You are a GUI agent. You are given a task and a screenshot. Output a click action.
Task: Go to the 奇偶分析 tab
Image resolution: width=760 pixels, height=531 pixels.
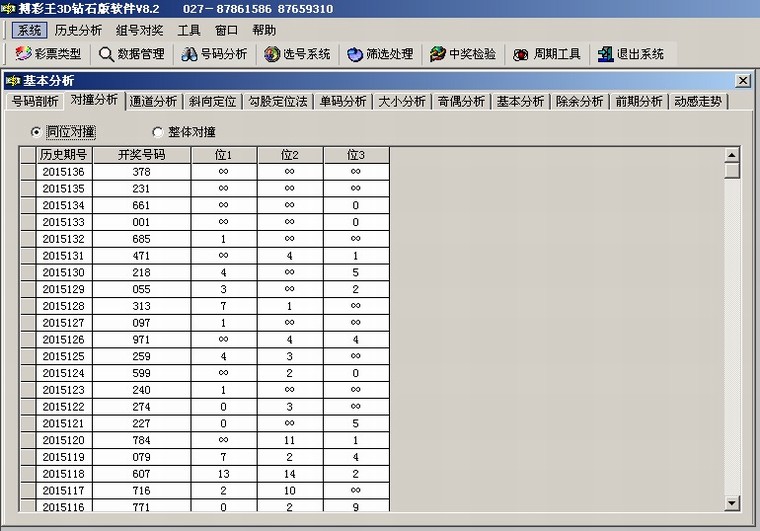click(460, 101)
